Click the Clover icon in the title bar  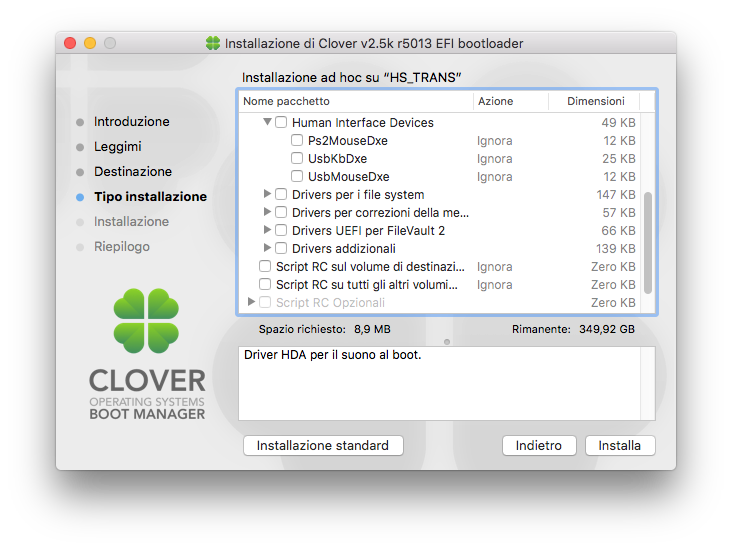click(213, 43)
